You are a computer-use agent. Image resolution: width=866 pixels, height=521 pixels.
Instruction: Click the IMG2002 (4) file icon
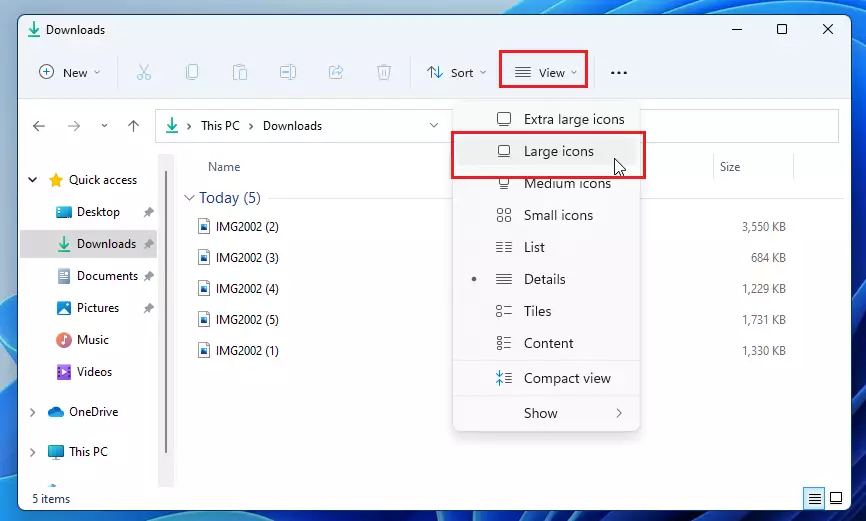[x=204, y=288]
